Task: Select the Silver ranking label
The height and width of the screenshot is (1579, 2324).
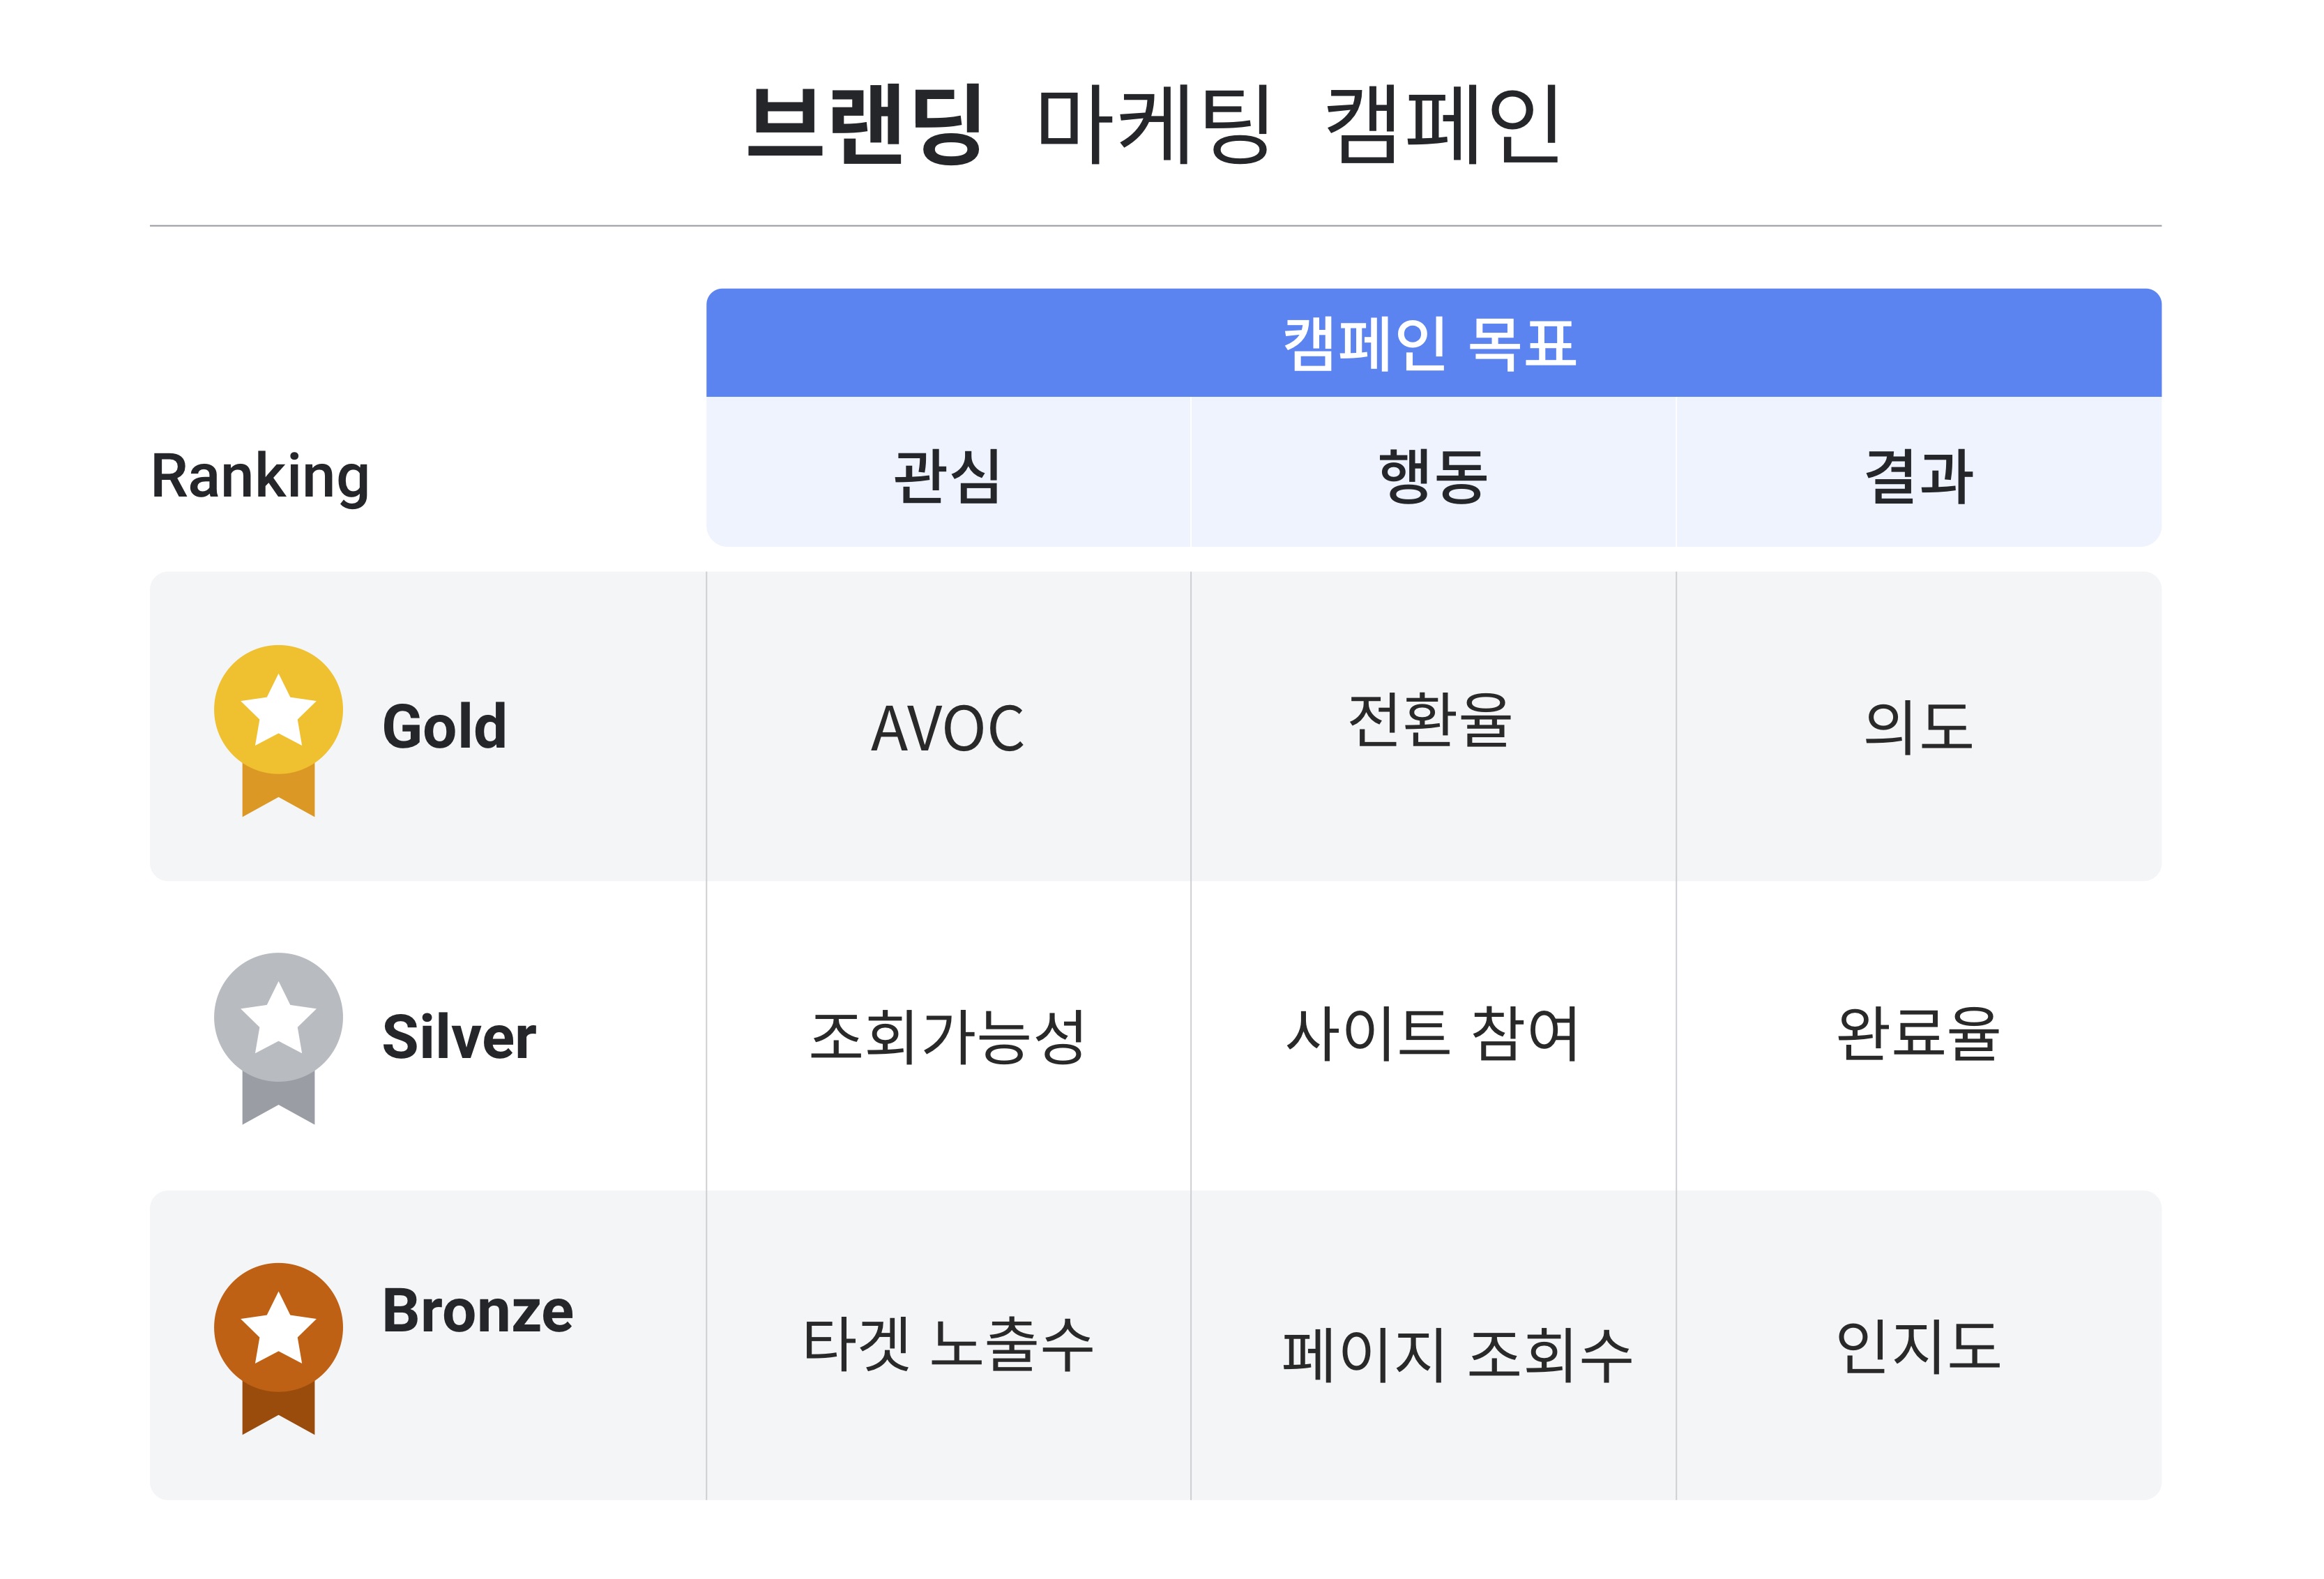Action: pyautogui.click(x=459, y=1037)
